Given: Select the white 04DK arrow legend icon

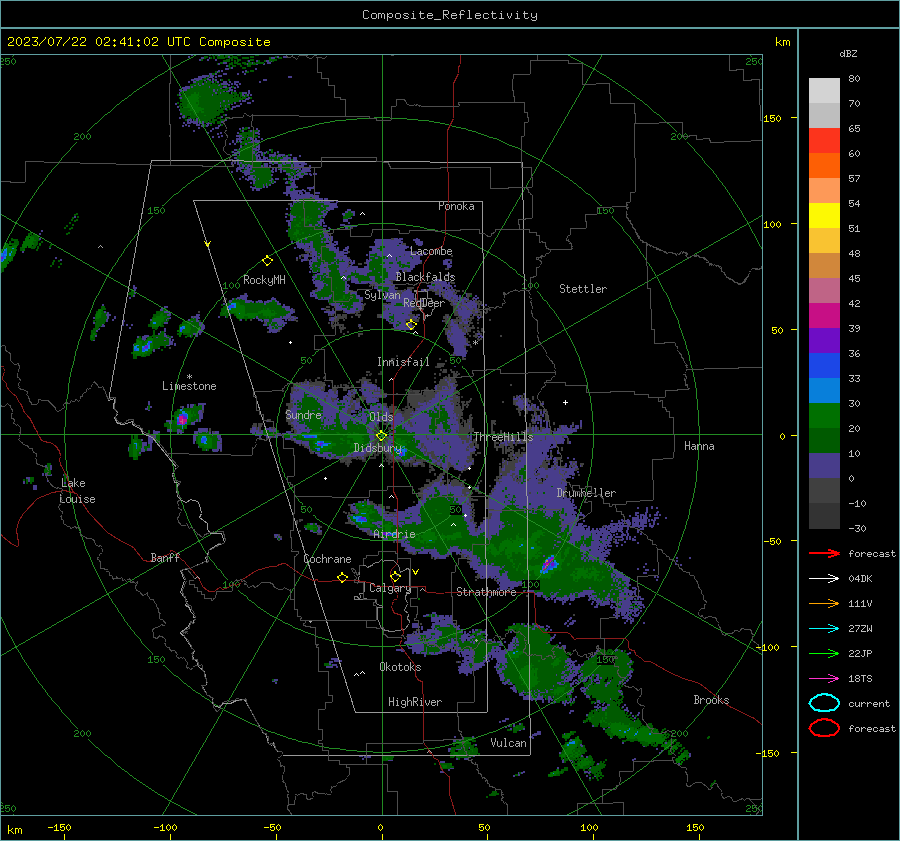Looking at the screenshot, I should [x=824, y=579].
